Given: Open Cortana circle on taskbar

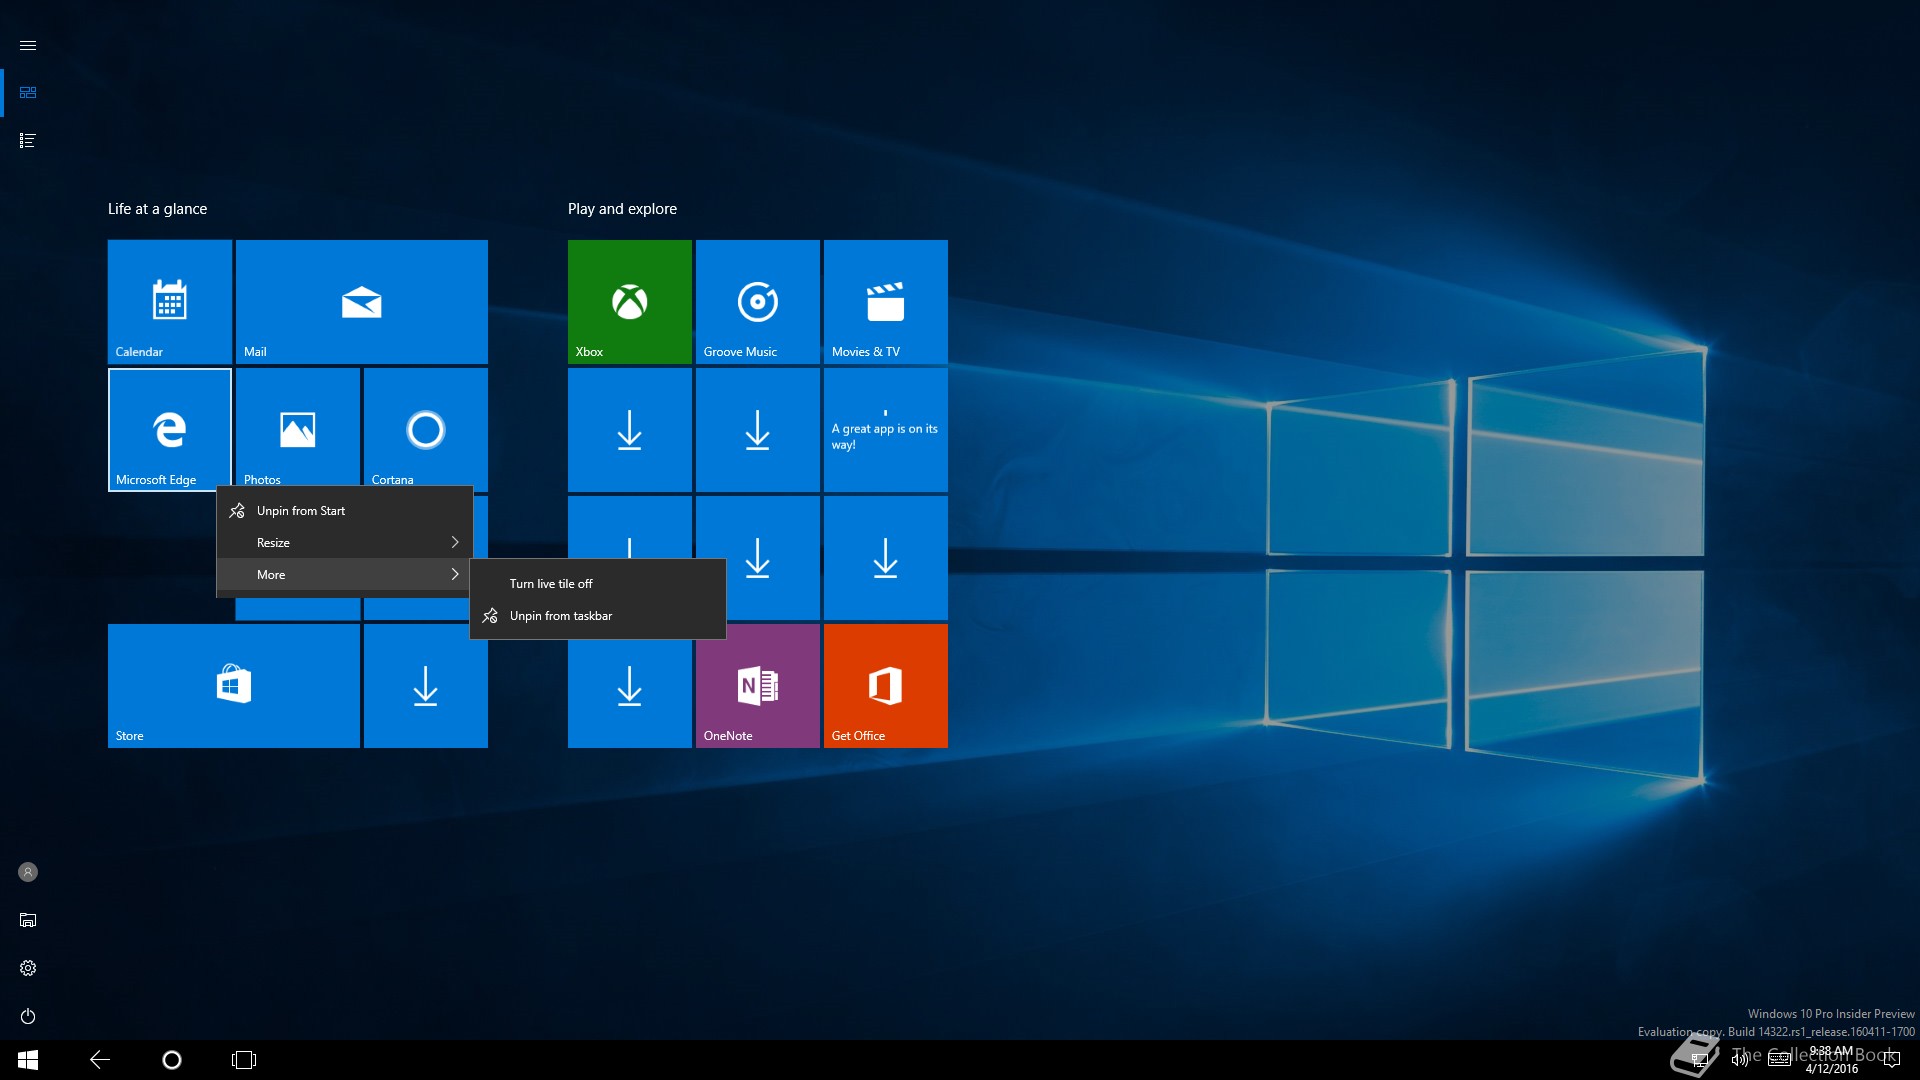Looking at the screenshot, I should click(x=172, y=1060).
